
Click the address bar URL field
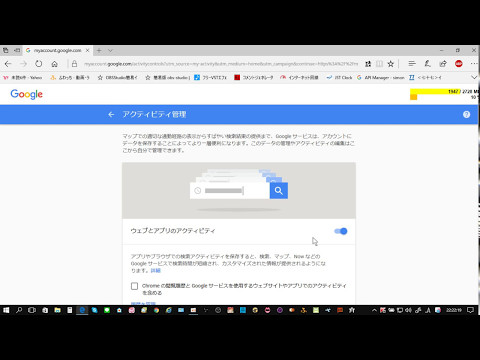(221, 64)
